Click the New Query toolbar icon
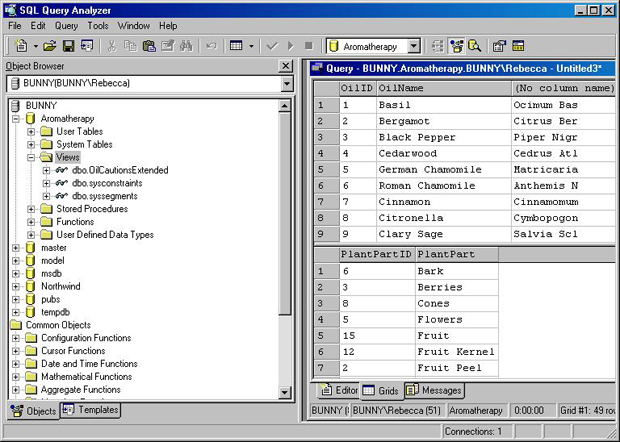The height and width of the screenshot is (442, 620). point(21,46)
